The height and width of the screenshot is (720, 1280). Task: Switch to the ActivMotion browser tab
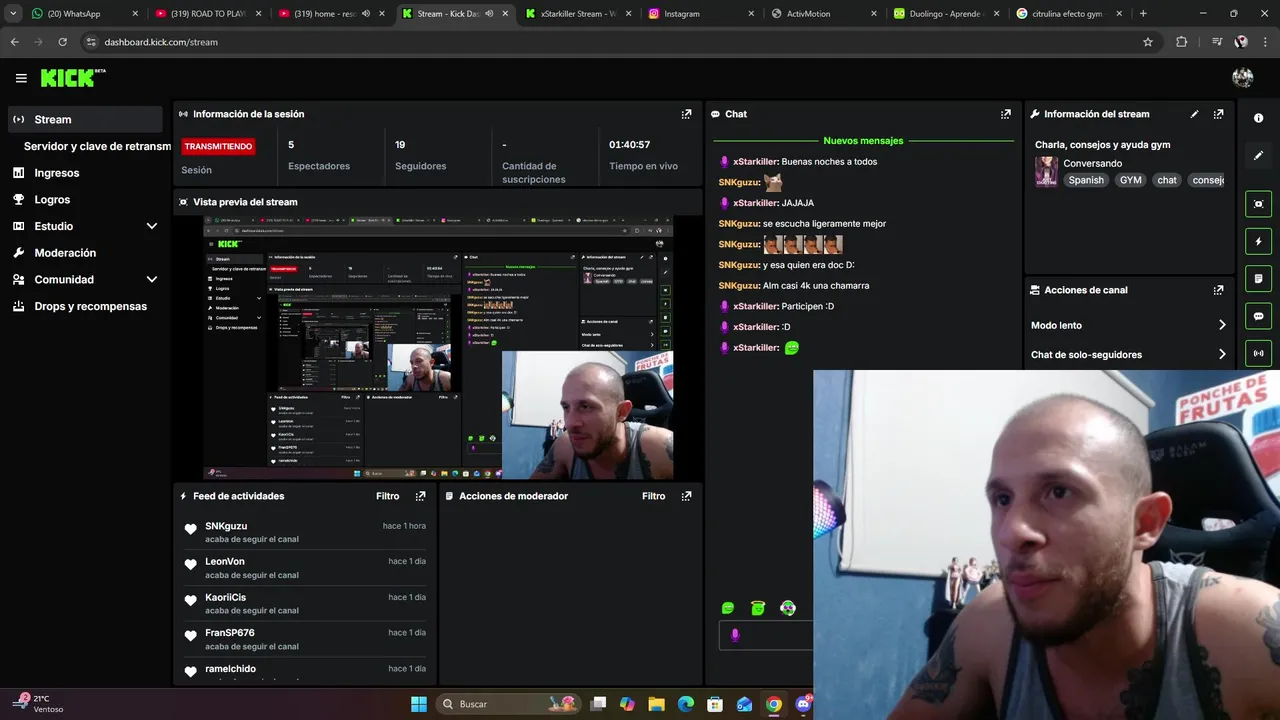pos(823,14)
